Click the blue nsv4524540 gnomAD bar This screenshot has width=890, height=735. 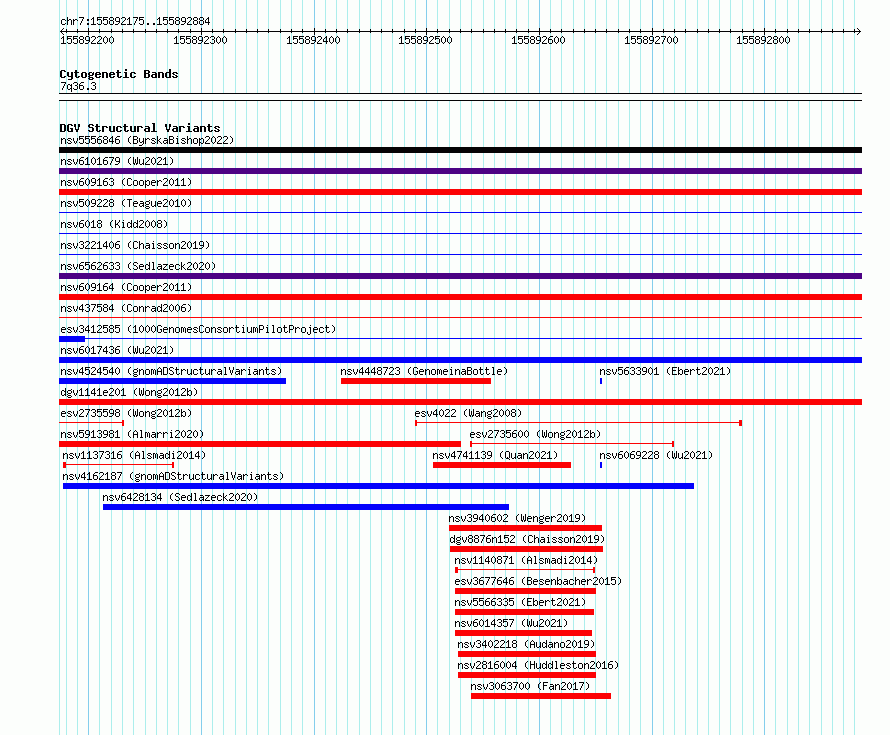173,381
